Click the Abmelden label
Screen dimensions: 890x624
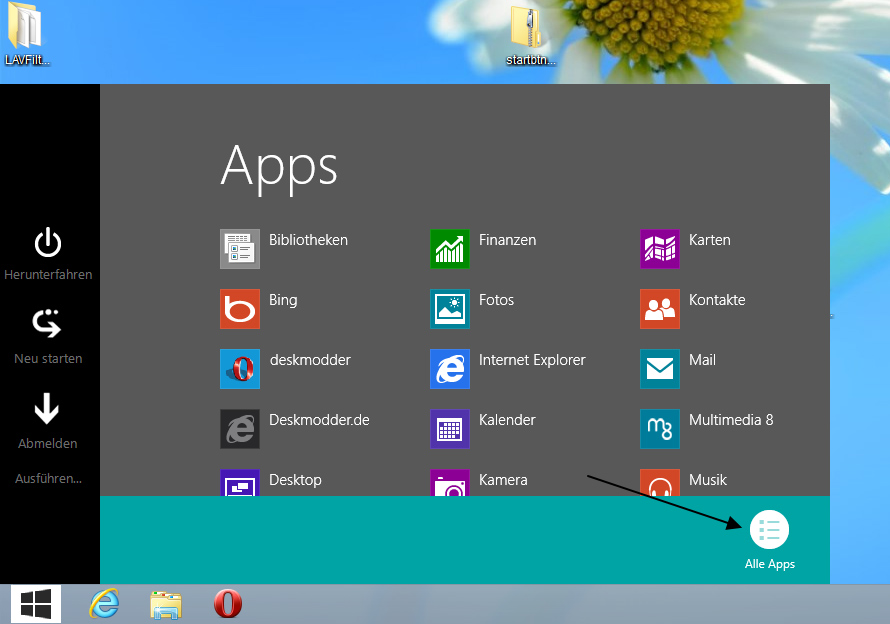(x=48, y=443)
